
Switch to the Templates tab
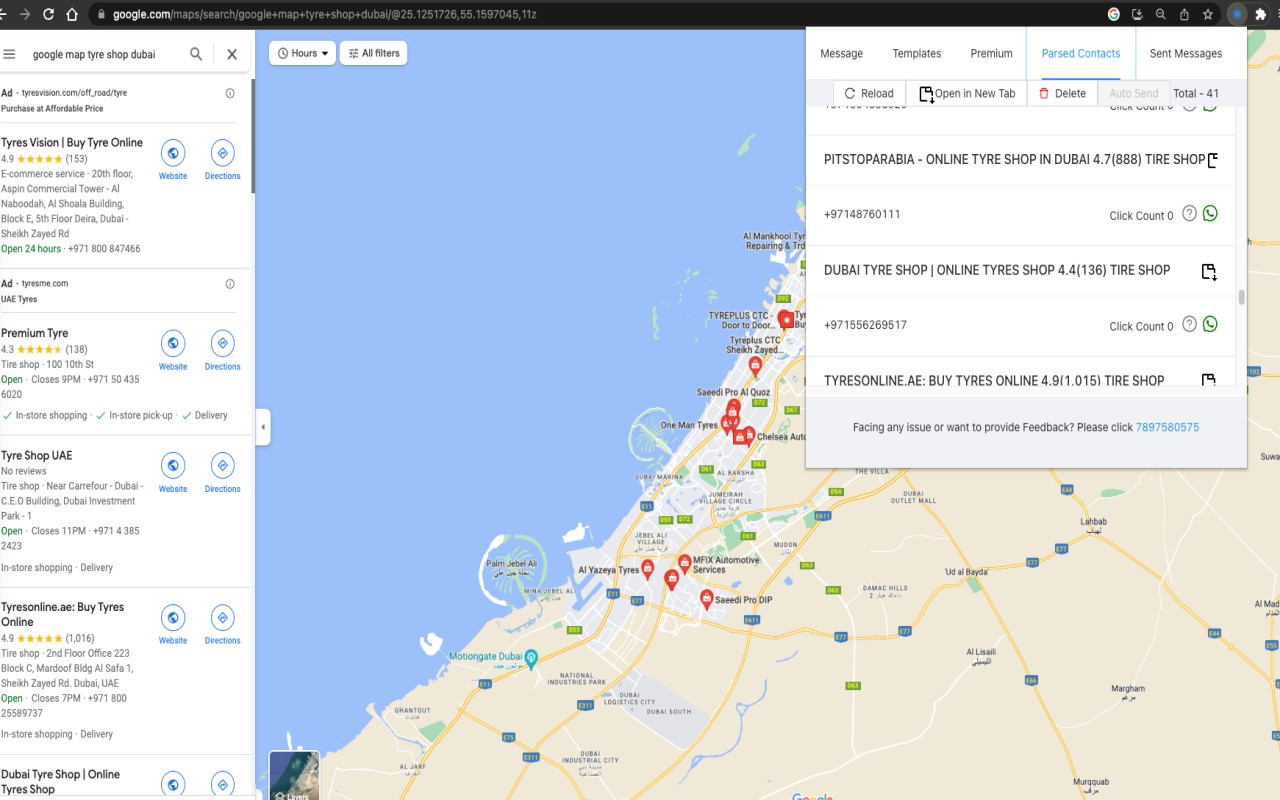coord(917,54)
